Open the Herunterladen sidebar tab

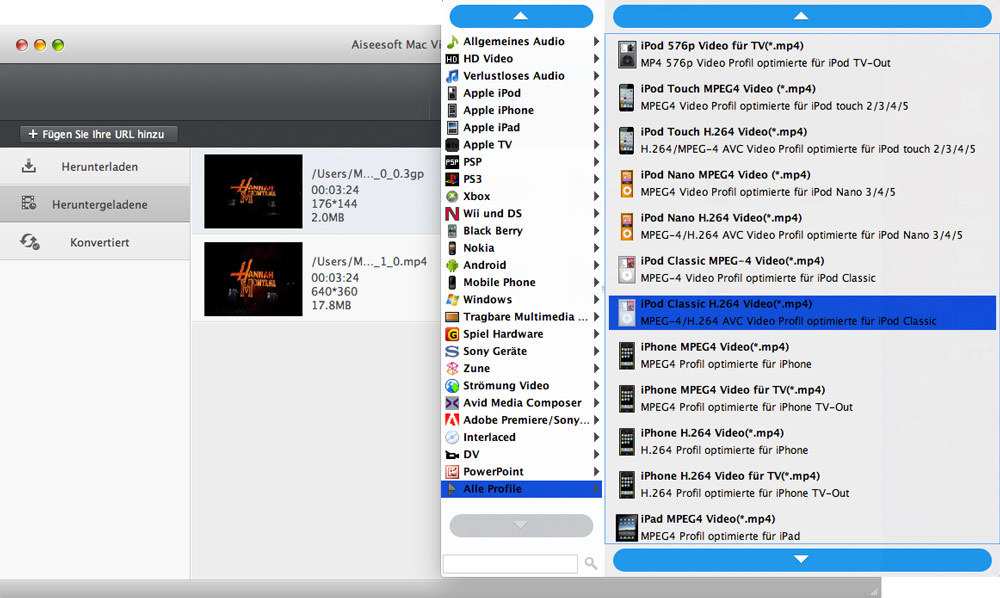[95, 167]
